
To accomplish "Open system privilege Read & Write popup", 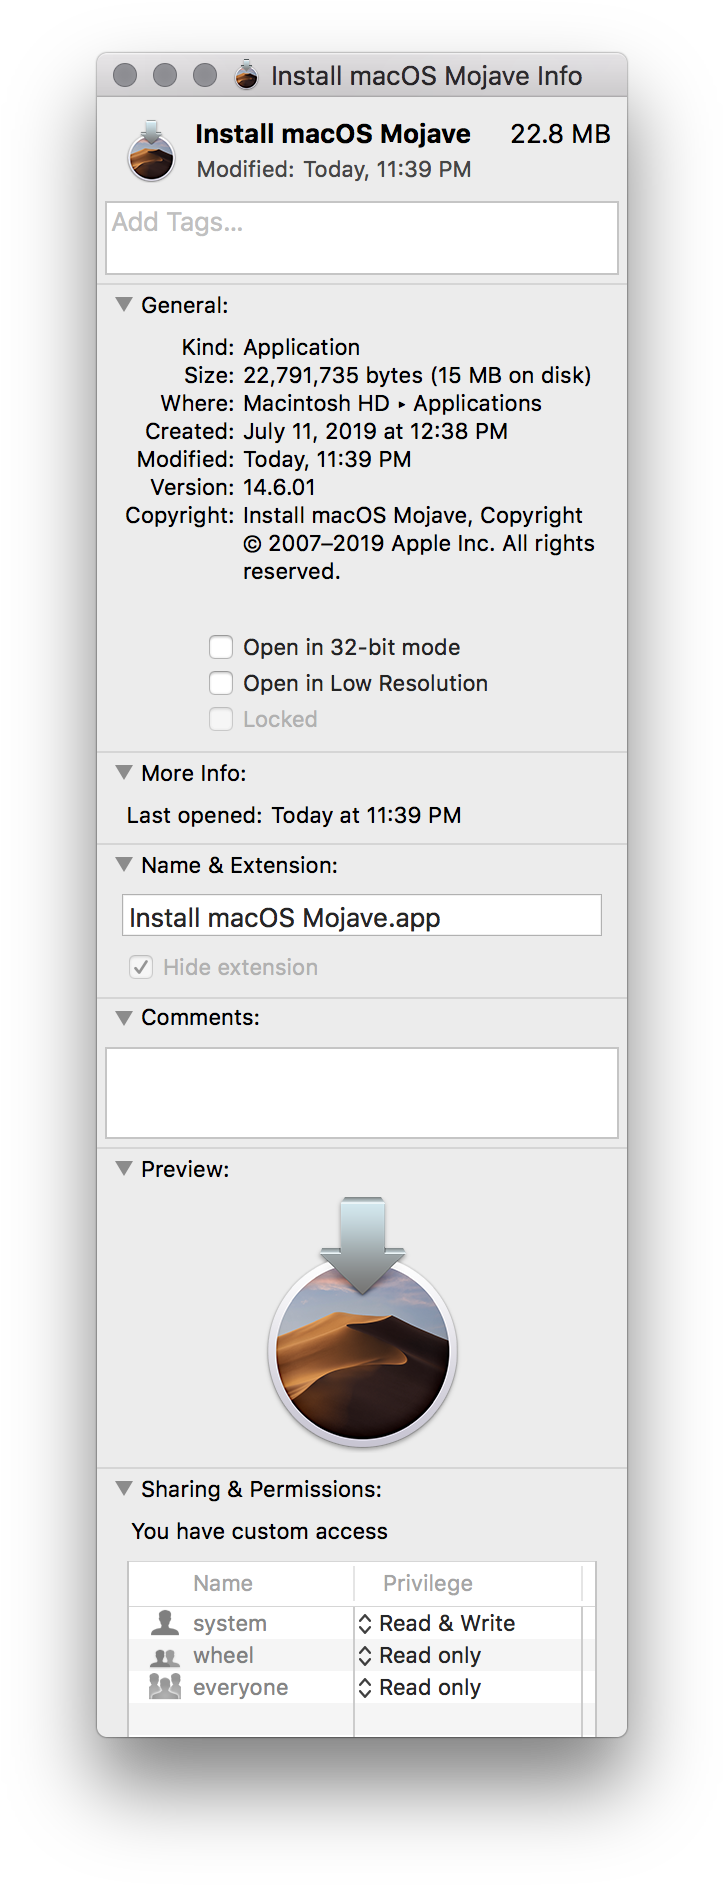I will 437,1623.
